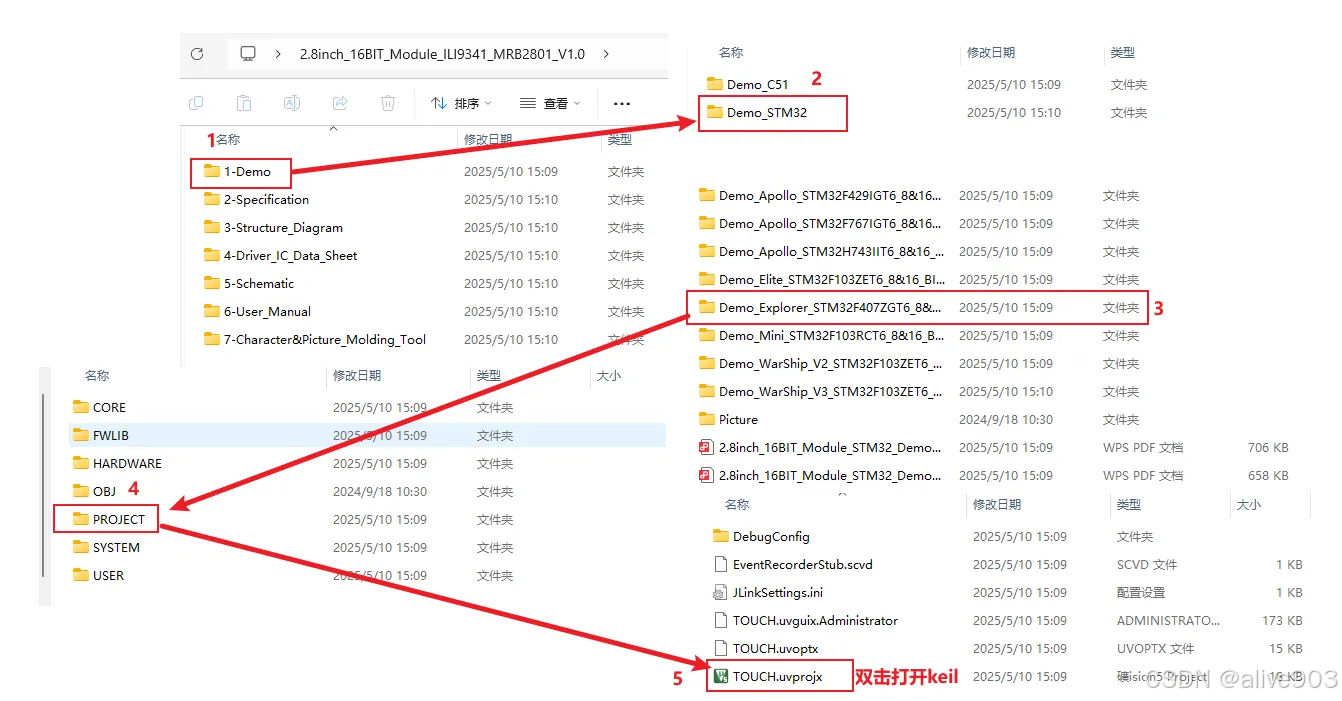Select the 3-Structure_Diagram folder
The image size is (1342, 701).
click(273, 228)
